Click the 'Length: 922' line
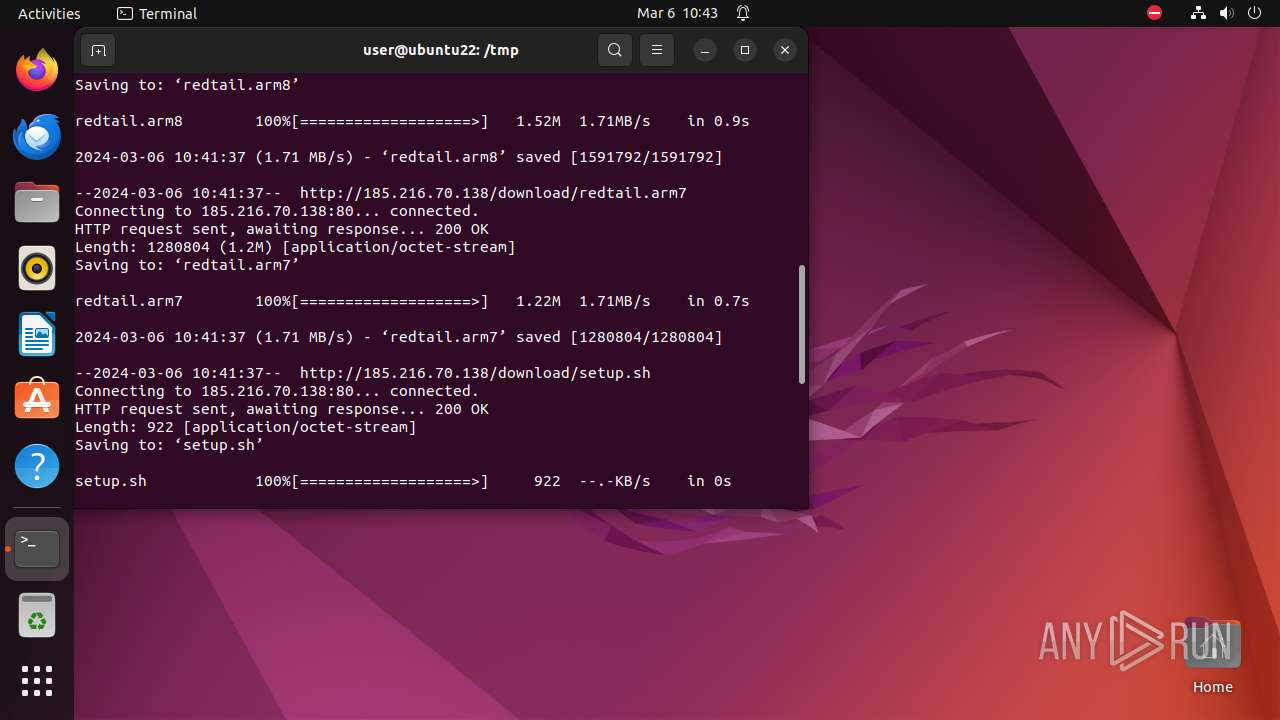Image resolution: width=1280 pixels, height=720 pixels. click(246, 427)
